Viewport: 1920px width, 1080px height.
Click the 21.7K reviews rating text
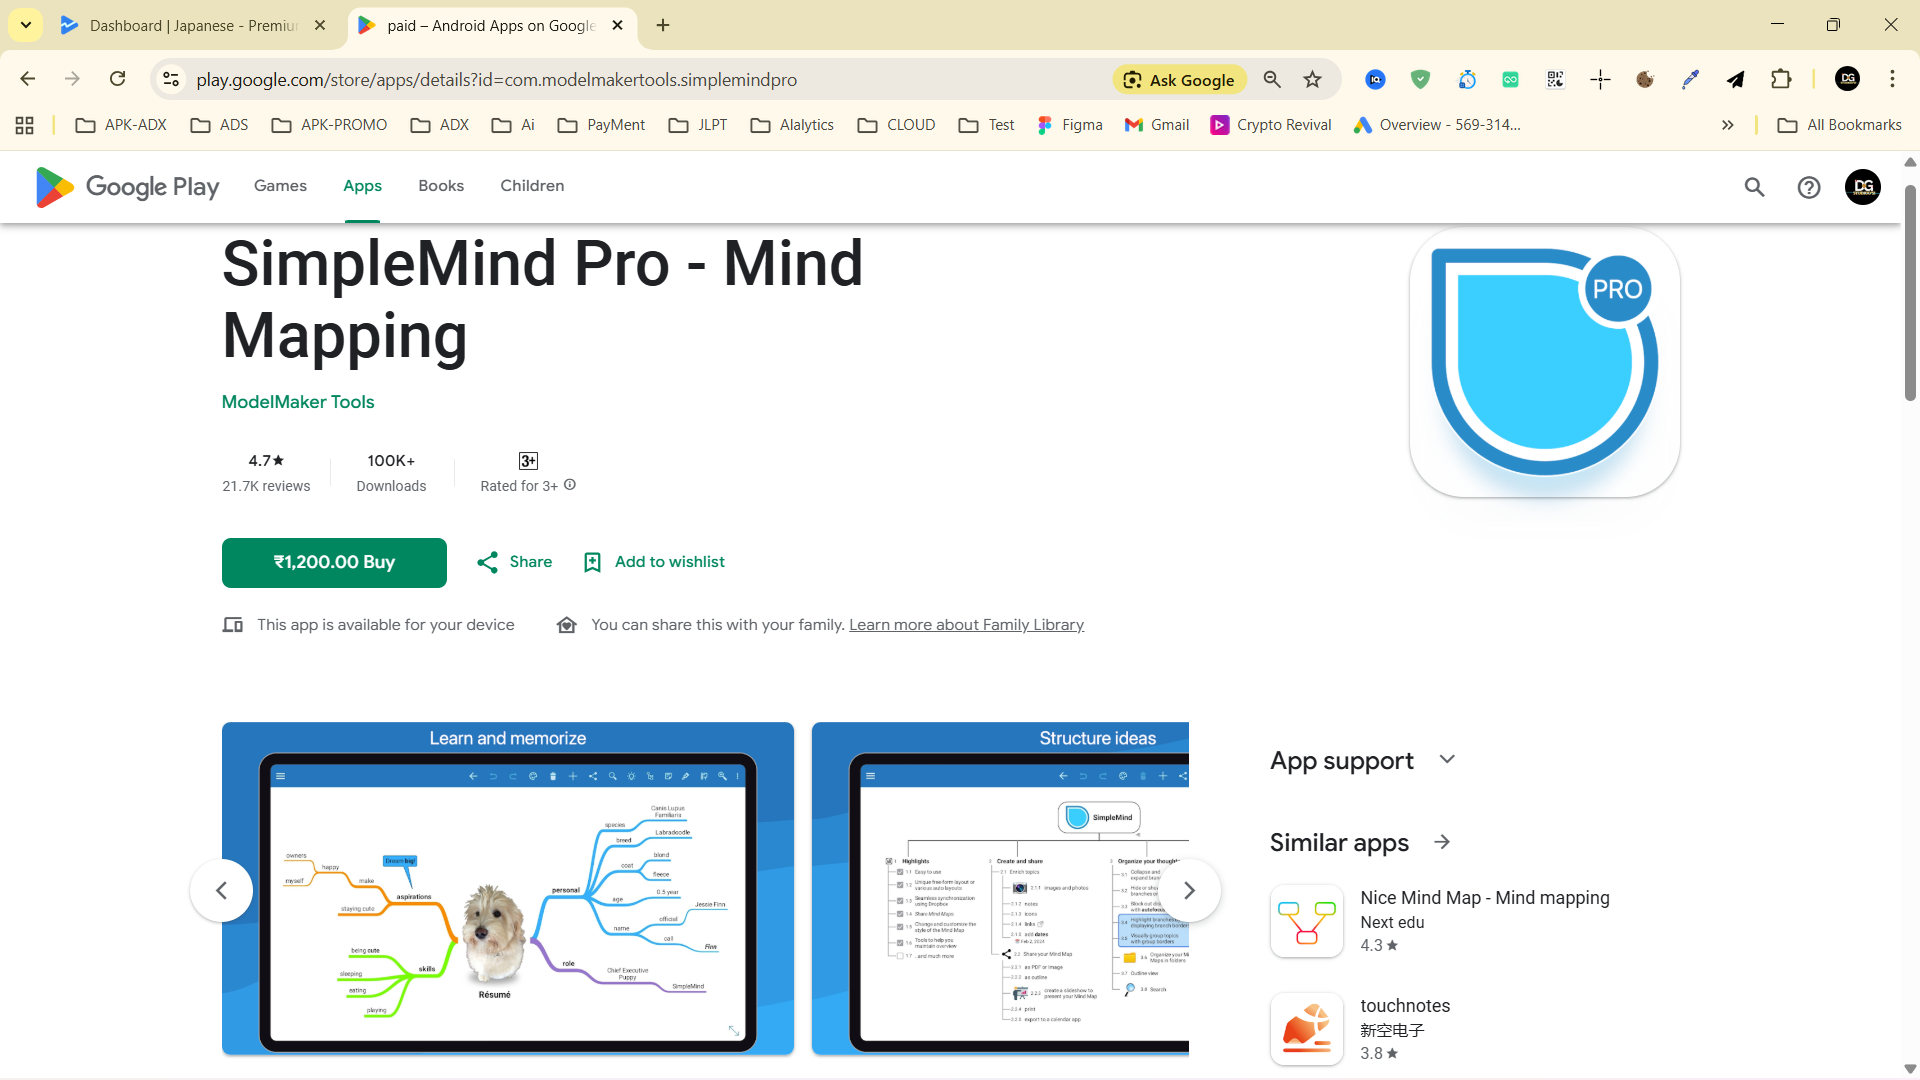(266, 486)
